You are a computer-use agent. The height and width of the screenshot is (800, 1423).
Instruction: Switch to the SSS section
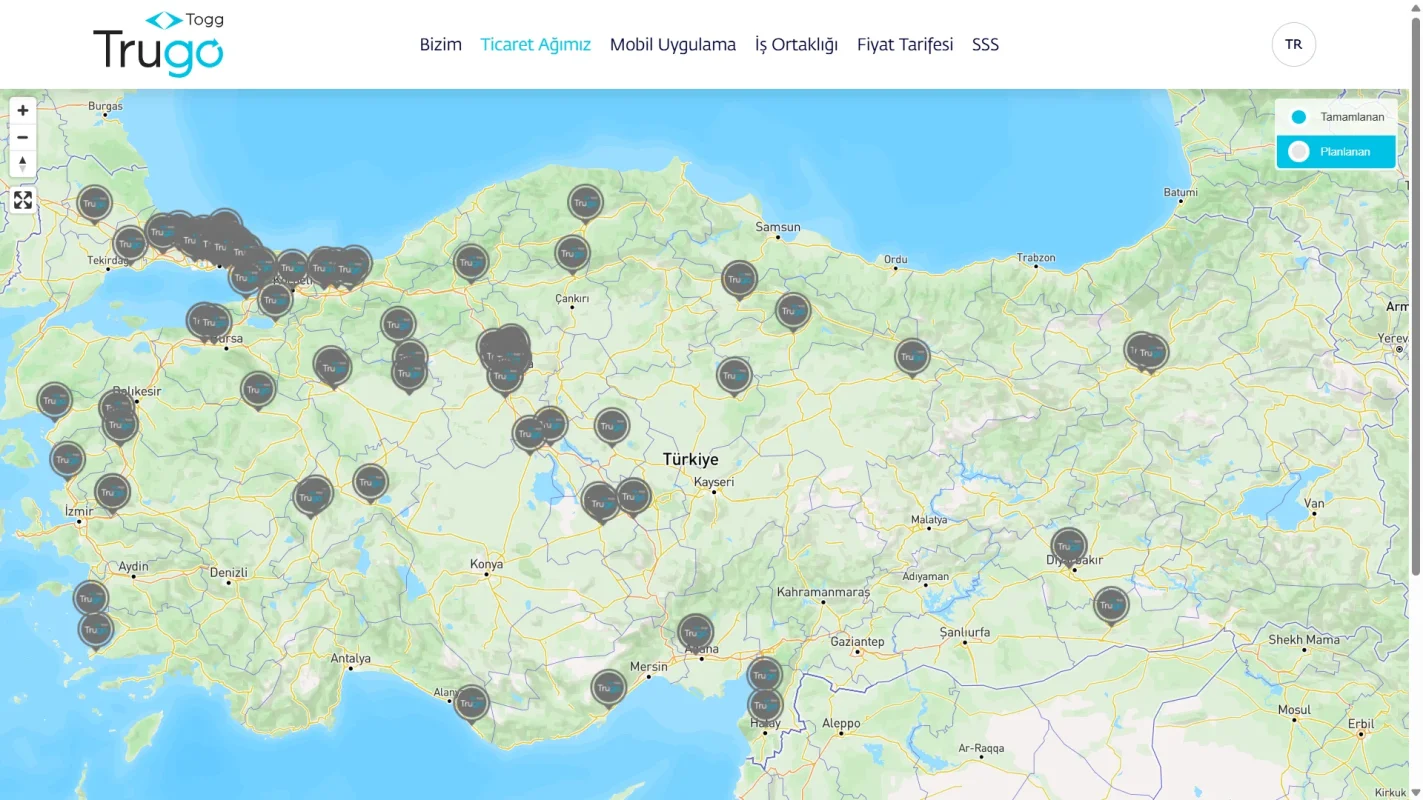985,44
